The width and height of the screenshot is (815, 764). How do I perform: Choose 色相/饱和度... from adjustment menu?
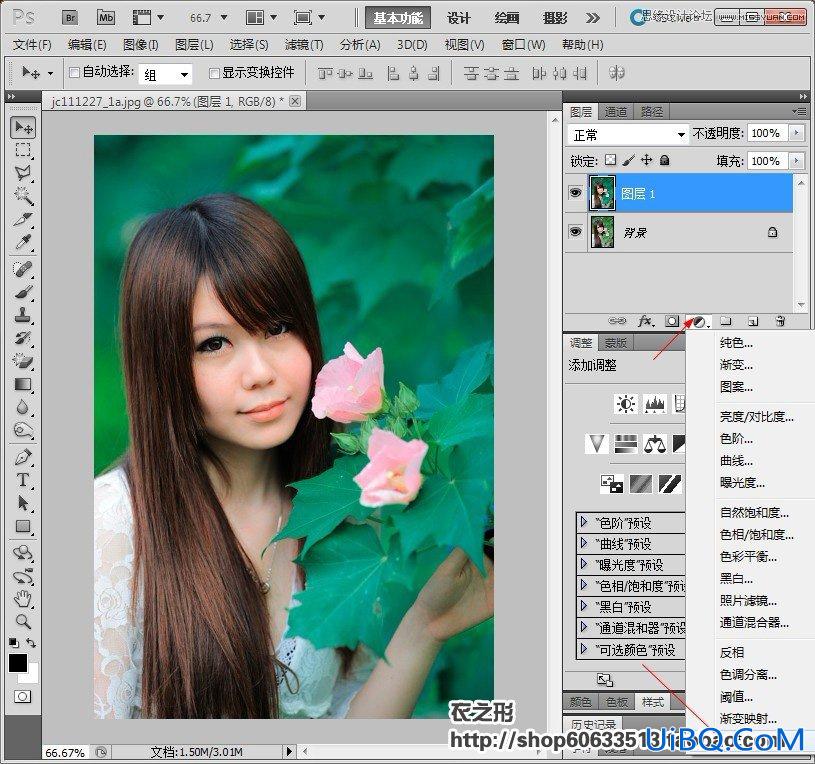756,534
